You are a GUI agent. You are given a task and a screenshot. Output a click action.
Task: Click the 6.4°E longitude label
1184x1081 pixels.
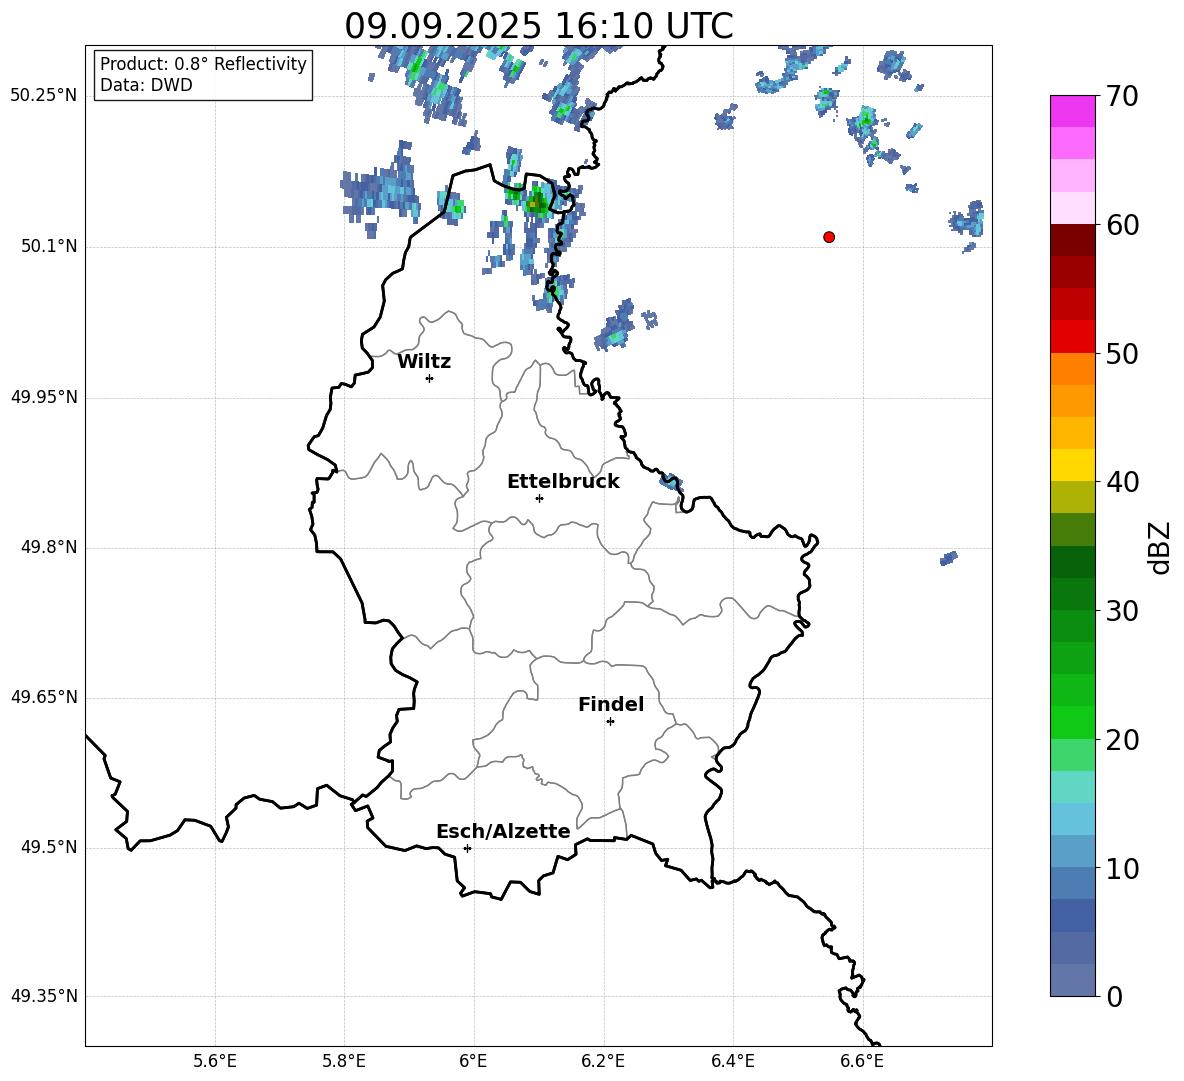click(x=732, y=1061)
